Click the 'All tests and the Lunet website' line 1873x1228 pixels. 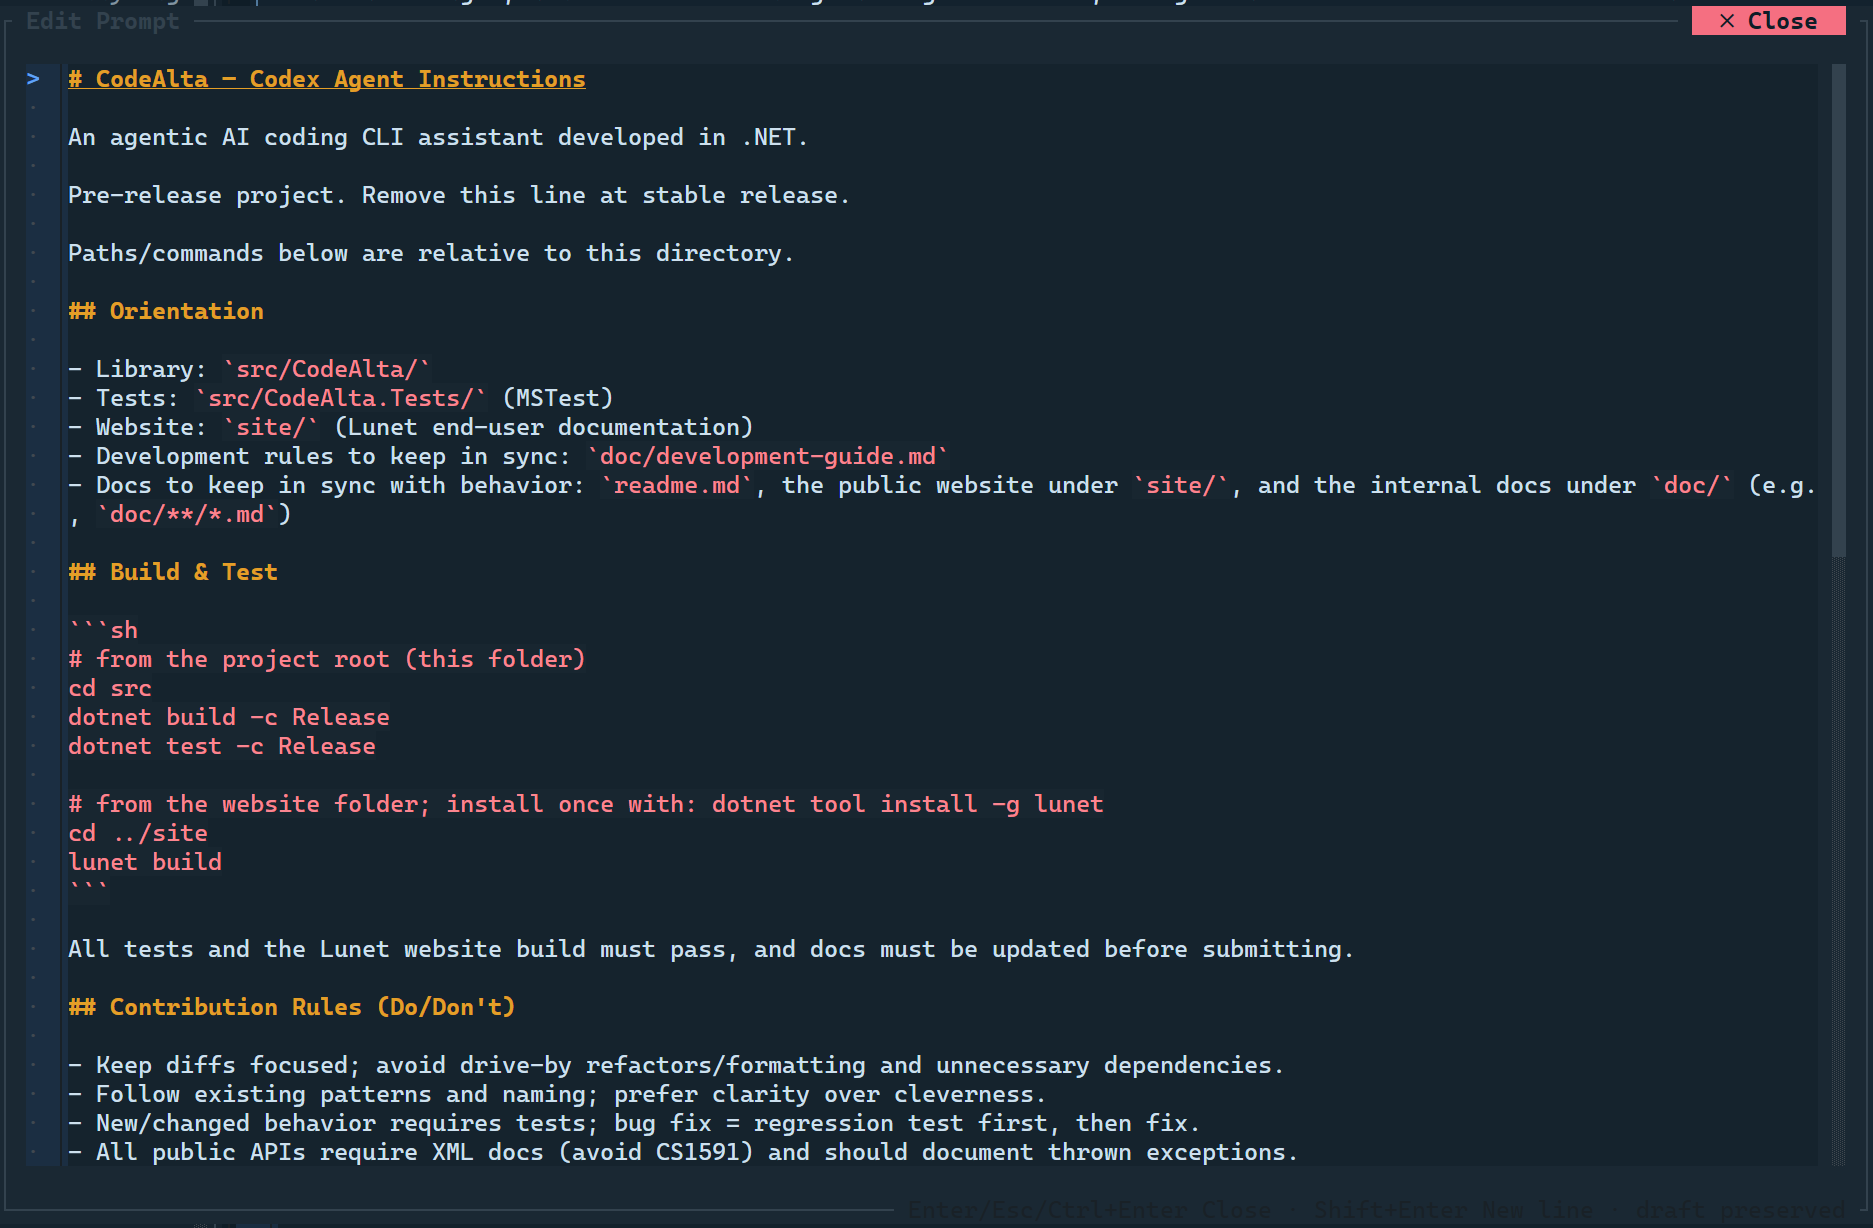pos(710,949)
